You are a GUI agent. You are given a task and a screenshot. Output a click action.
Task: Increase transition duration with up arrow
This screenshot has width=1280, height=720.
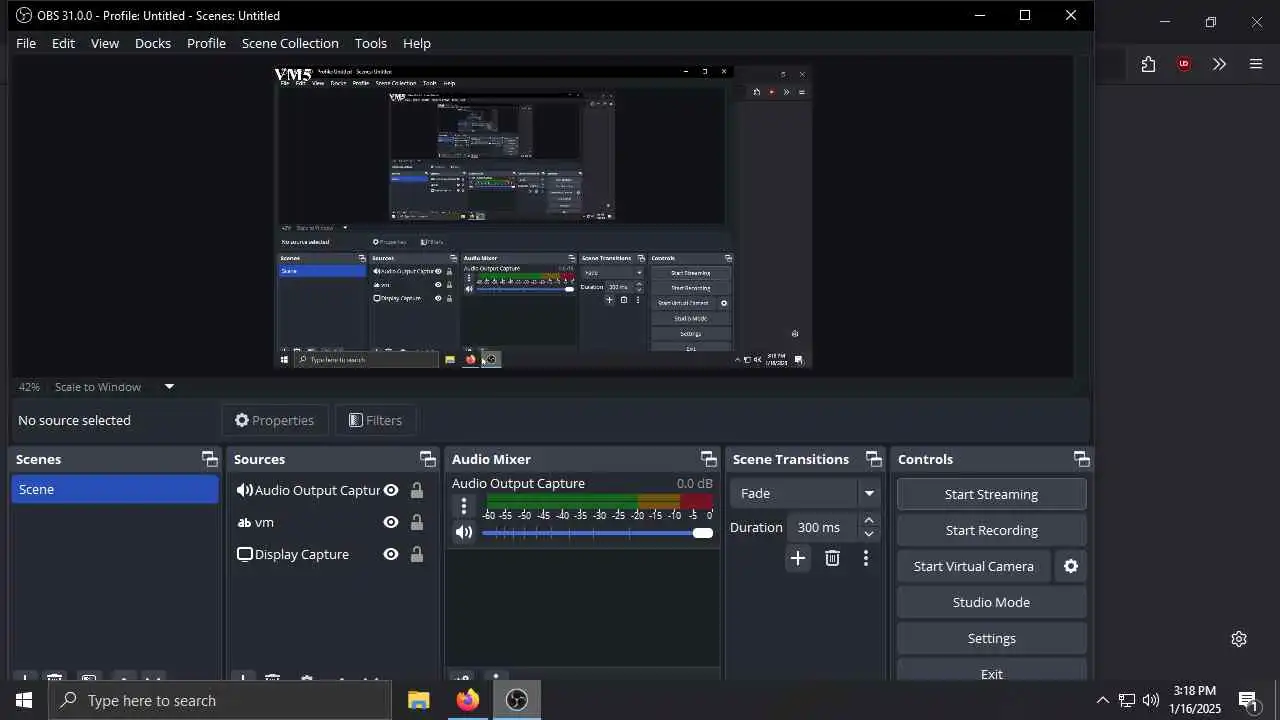pos(869,520)
